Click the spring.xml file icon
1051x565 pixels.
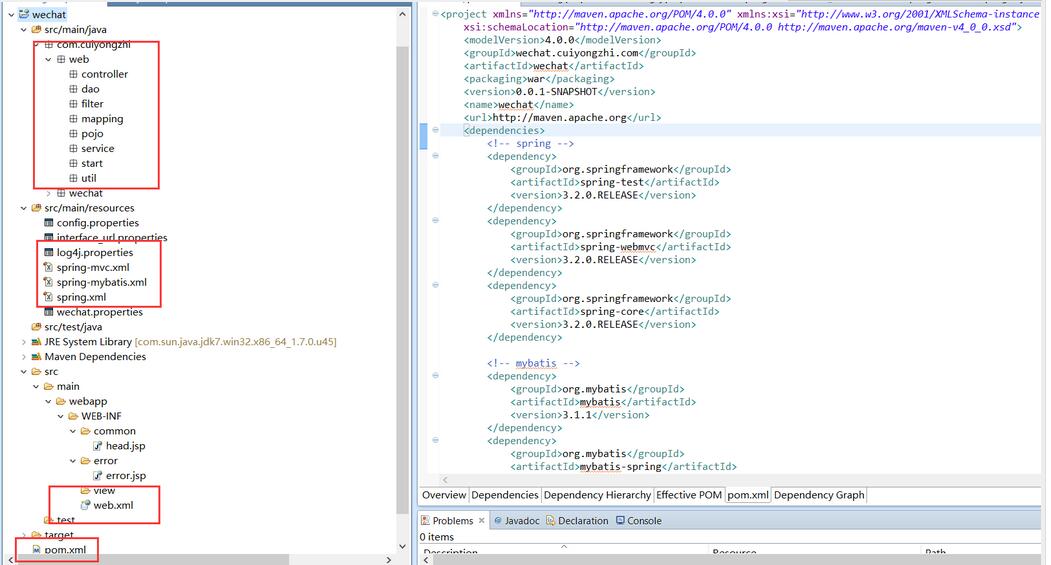[x=48, y=297]
